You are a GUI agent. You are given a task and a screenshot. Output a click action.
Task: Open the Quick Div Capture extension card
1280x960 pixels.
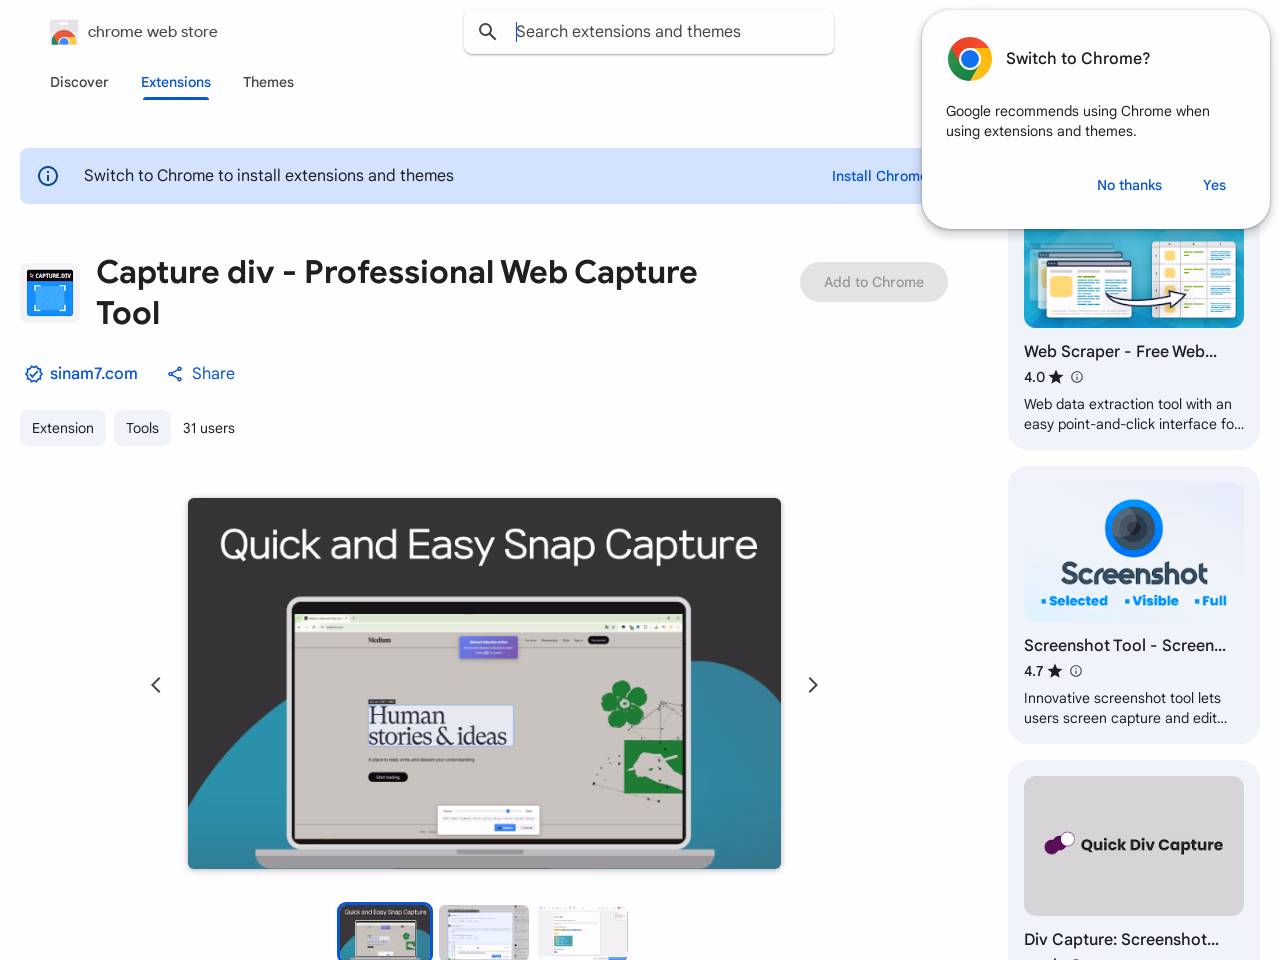pyautogui.click(x=1133, y=860)
